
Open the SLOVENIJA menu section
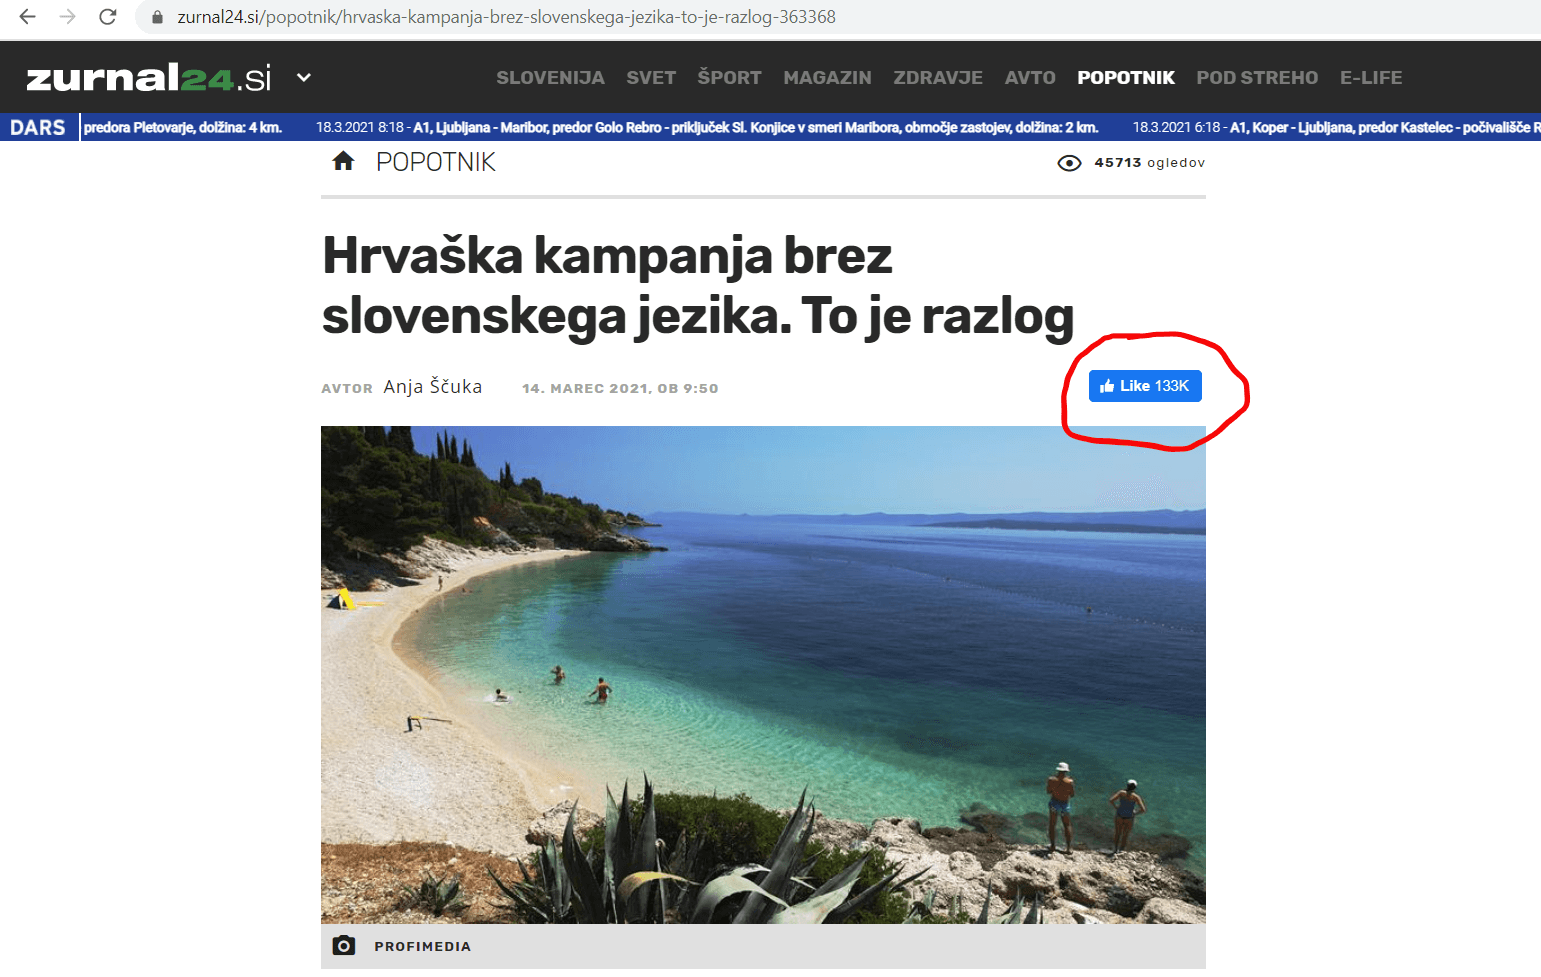(550, 78)
